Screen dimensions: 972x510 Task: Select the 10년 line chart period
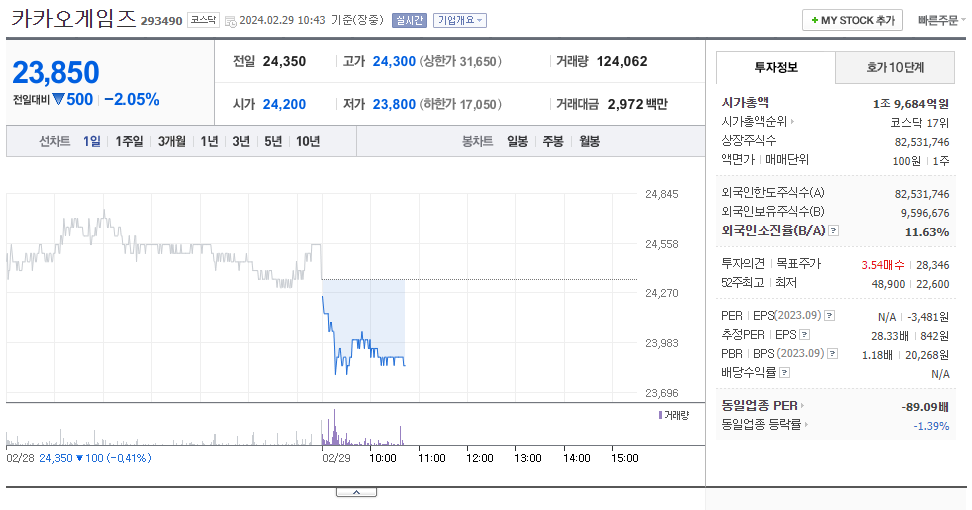(308, 141)
